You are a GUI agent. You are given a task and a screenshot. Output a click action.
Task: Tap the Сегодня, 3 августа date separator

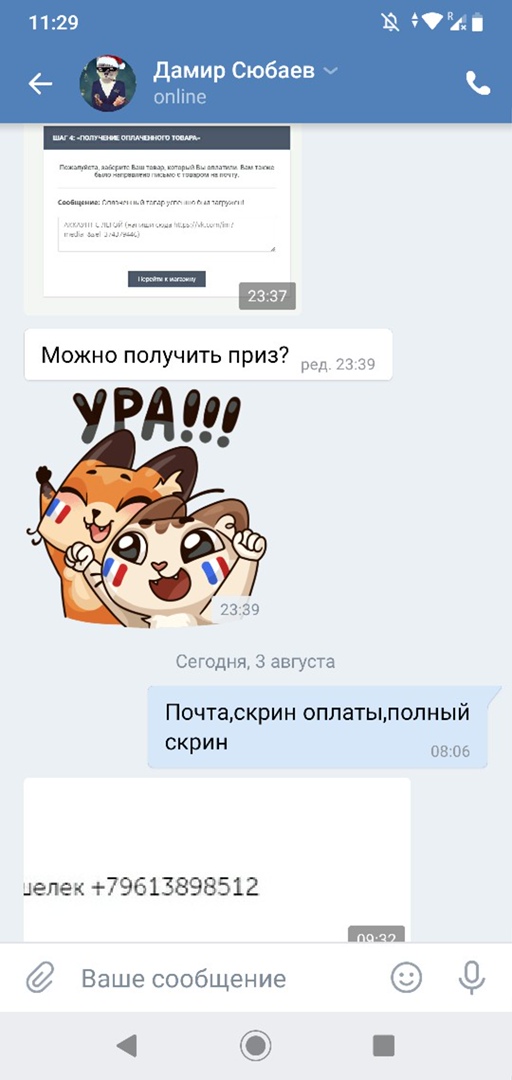coord(256,662)
